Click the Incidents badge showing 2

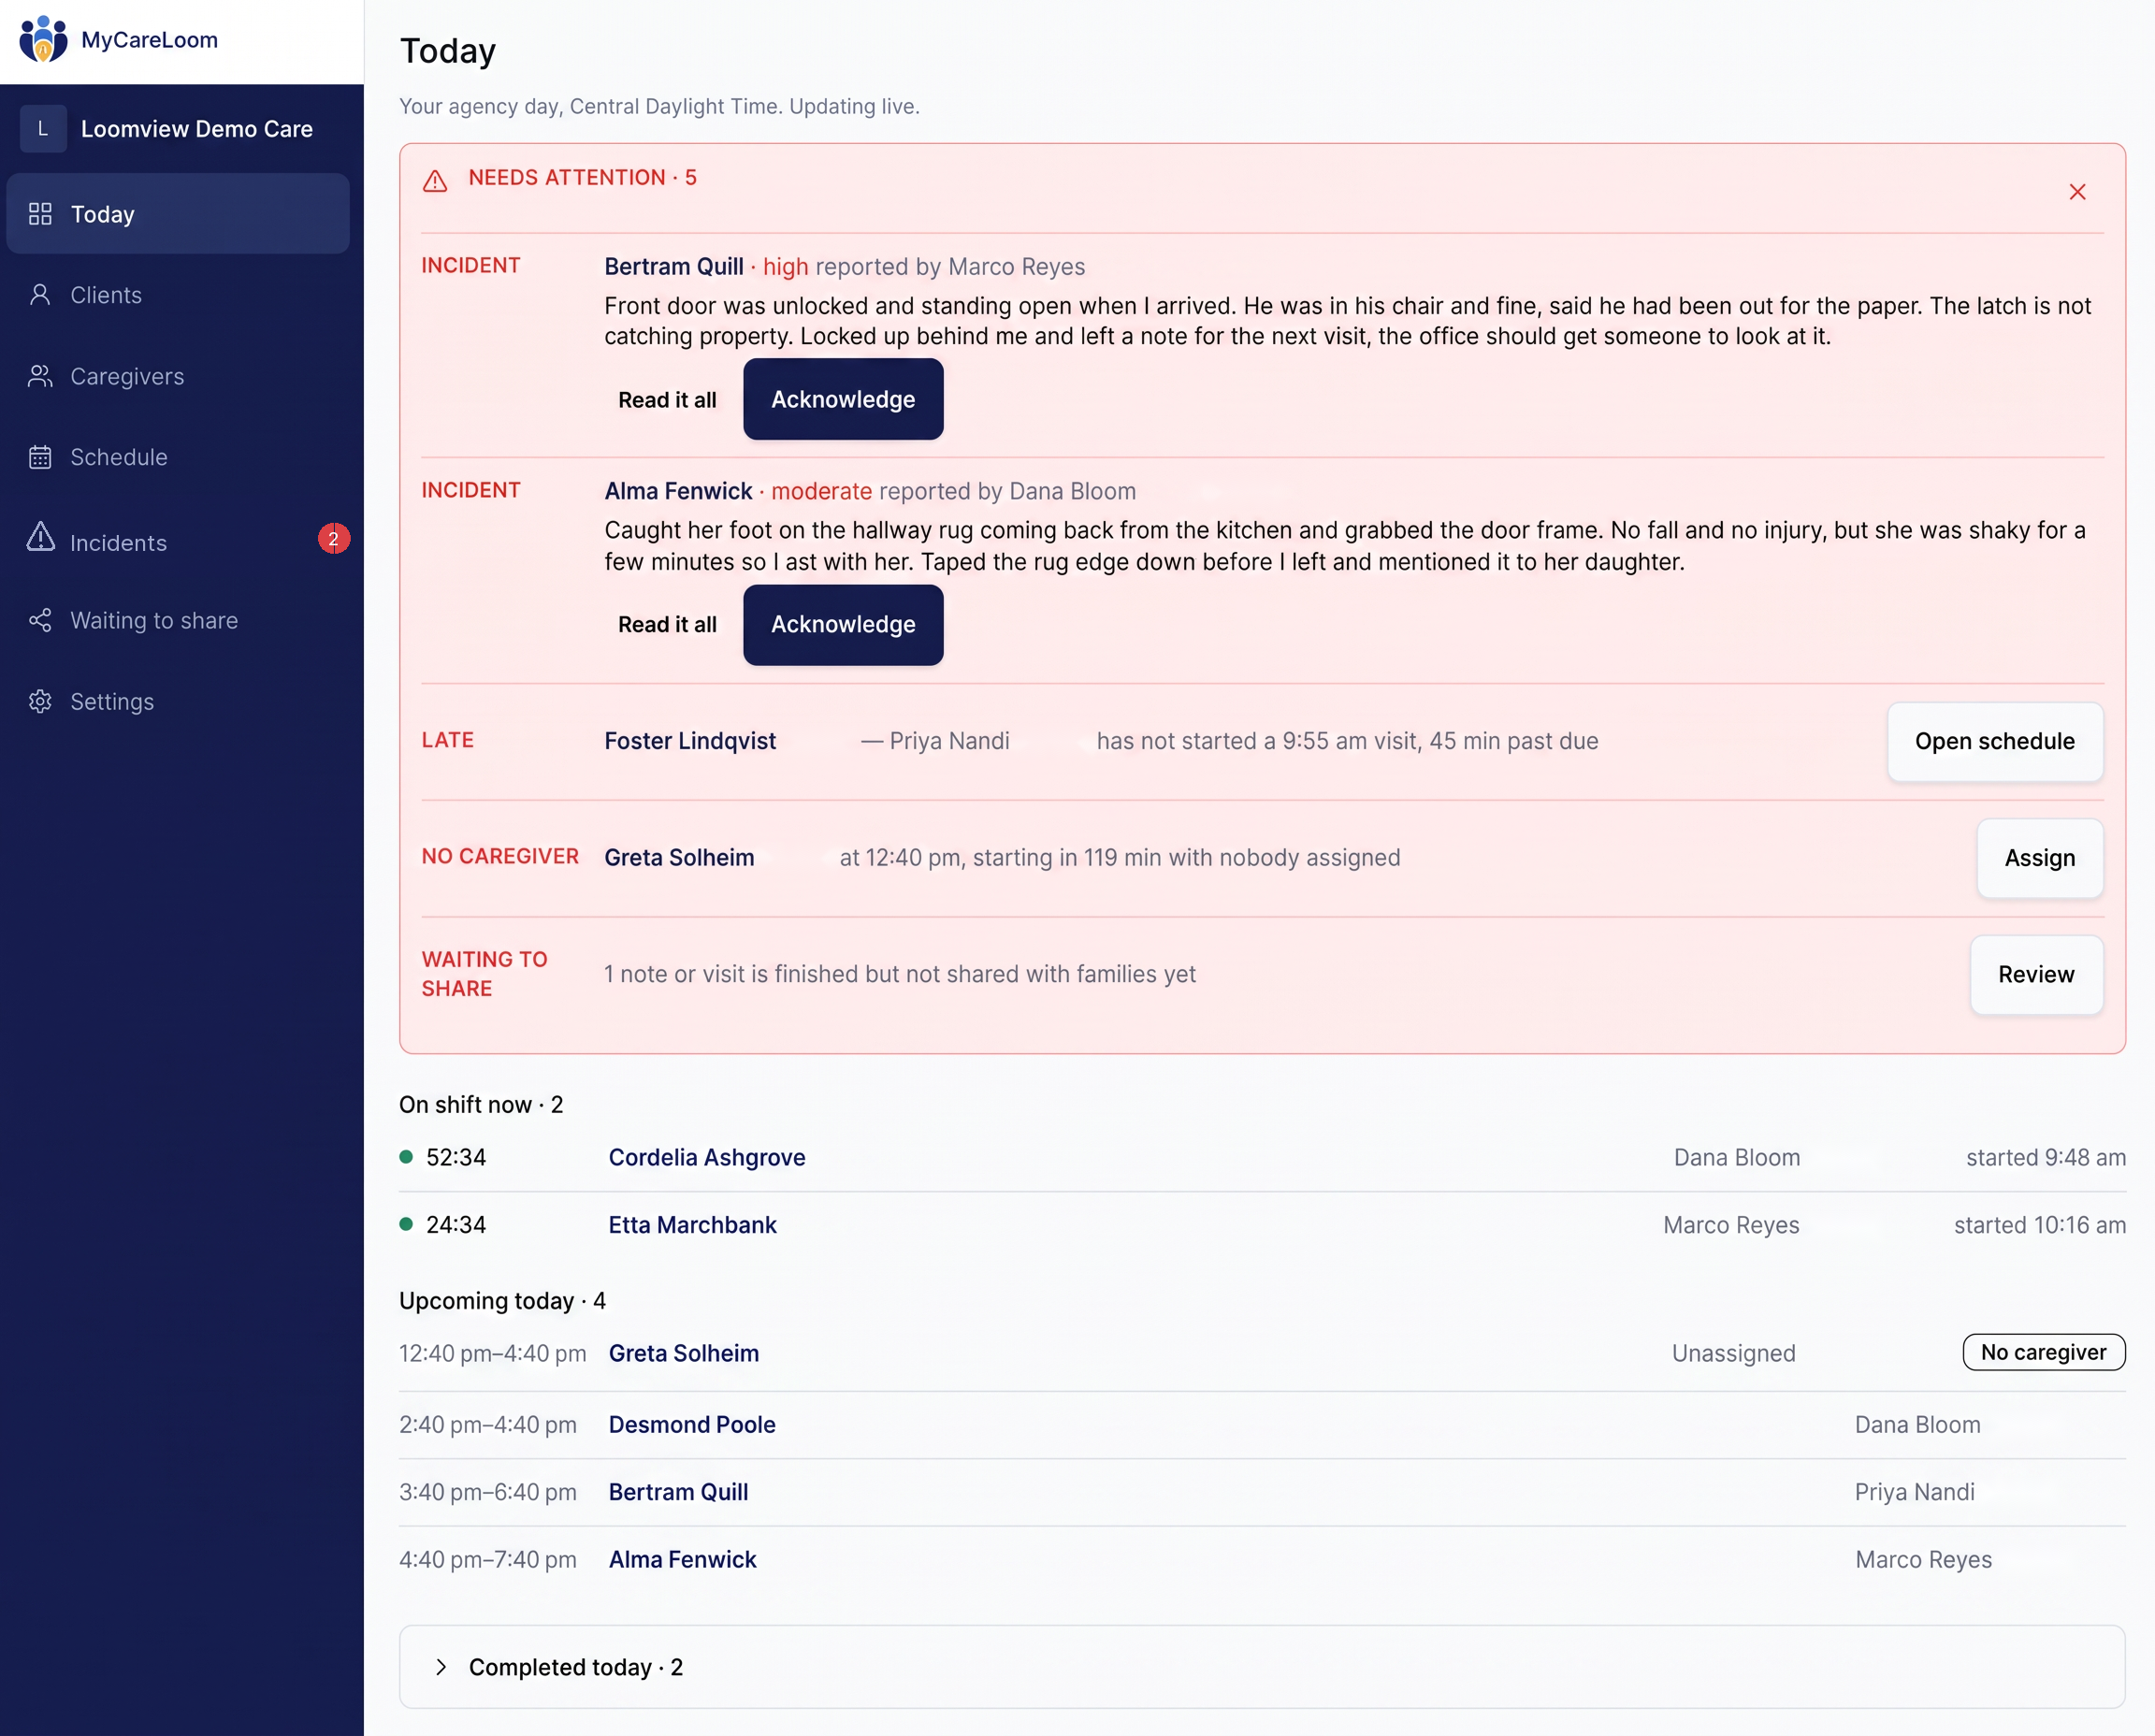tap(334, 538)
